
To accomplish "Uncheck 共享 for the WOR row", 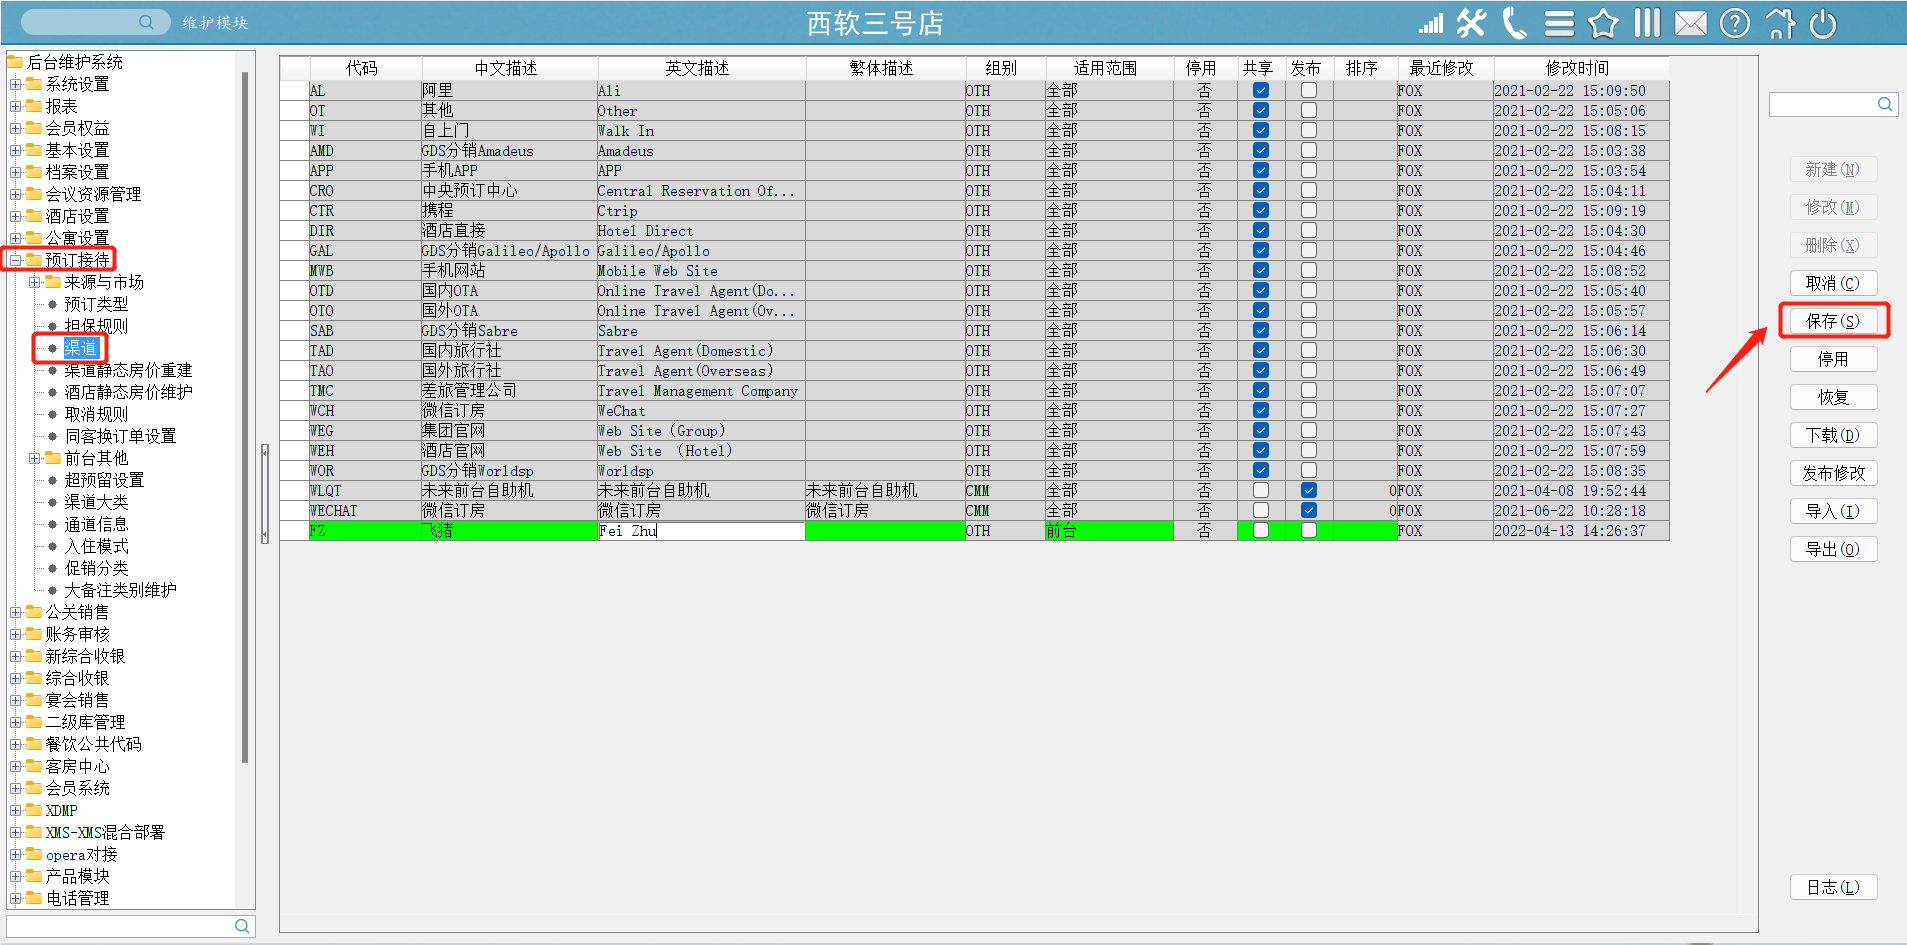I will (x=1261, y=470).
